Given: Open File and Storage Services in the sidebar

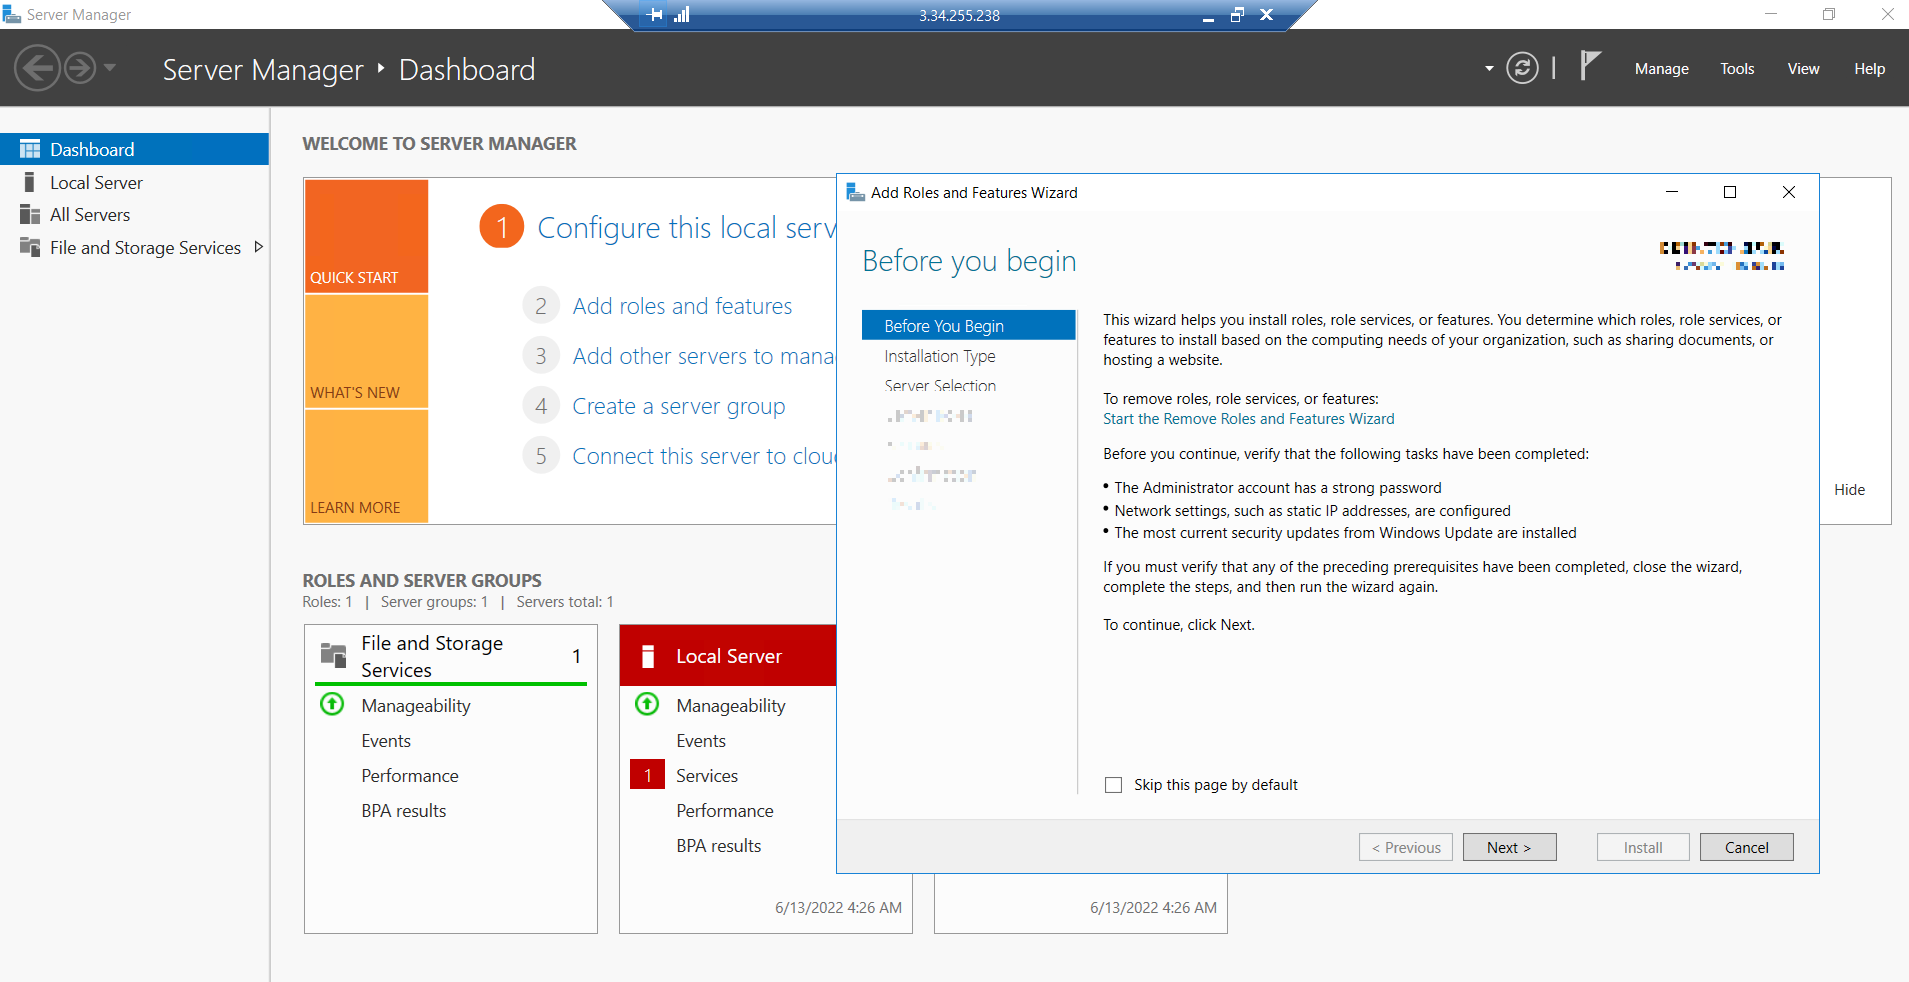Looking at the screenshot, I should pyautogui.click(x=145, y=247).
